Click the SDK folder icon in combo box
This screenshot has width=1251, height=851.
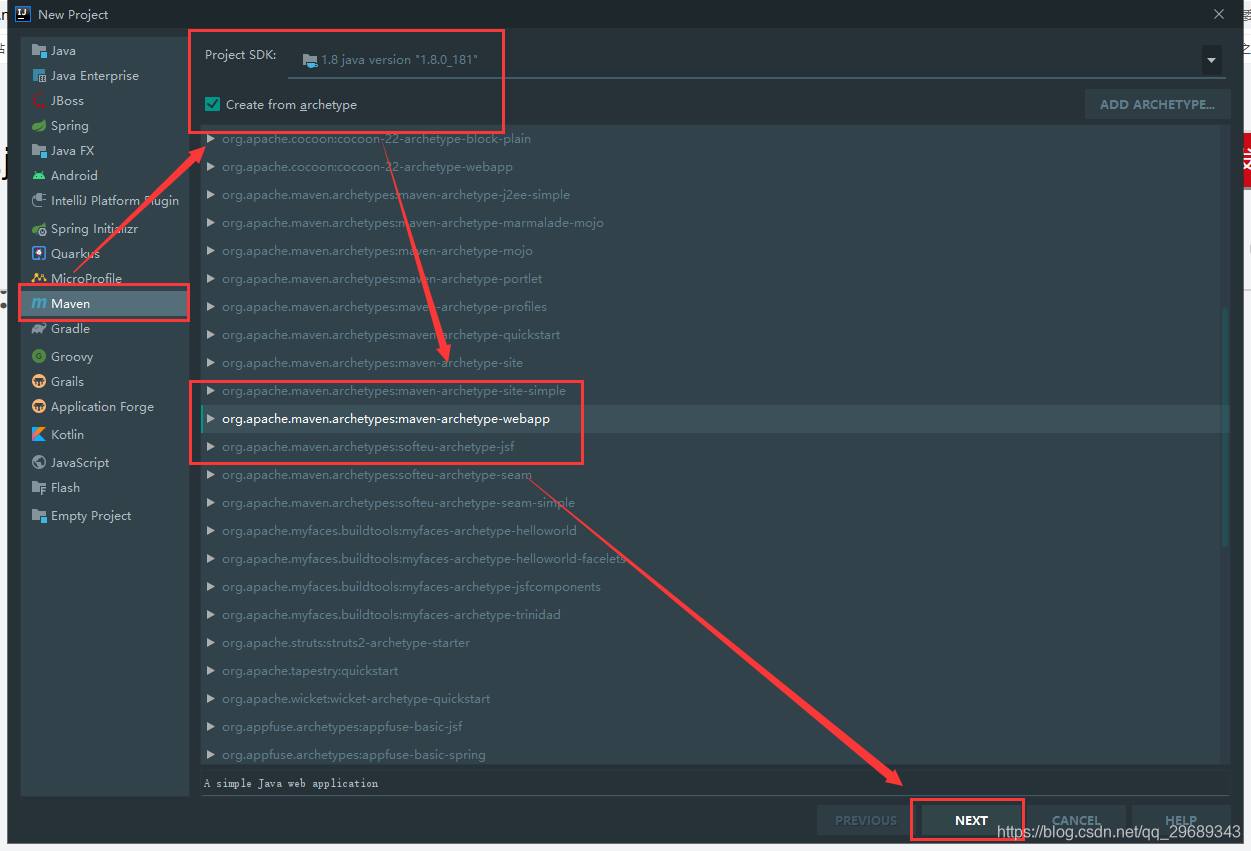click(309, 60)
